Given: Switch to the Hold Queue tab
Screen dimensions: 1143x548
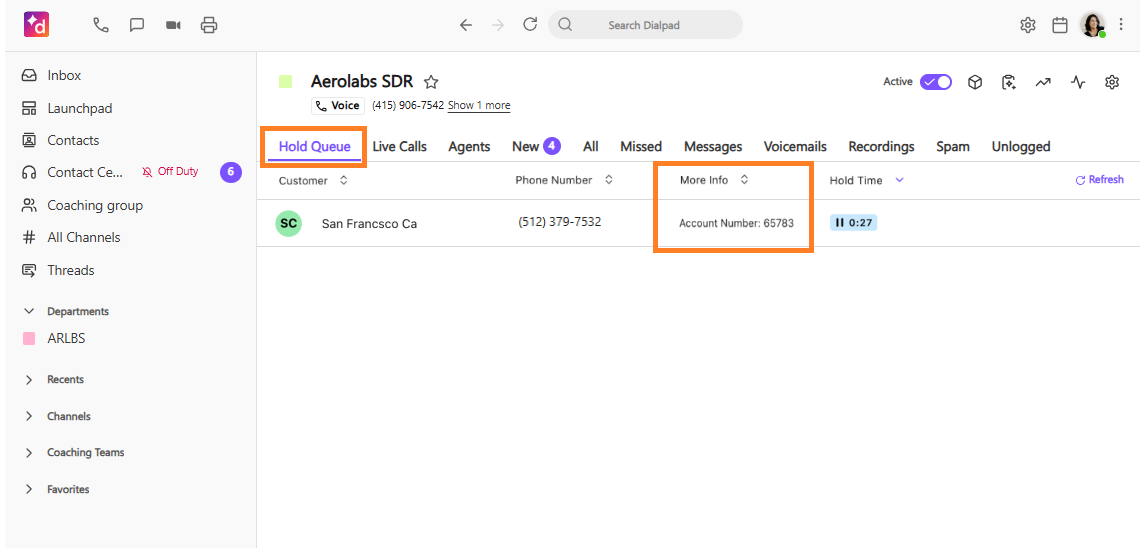Looking at the screenshot, I should click(x=314, y=146).
